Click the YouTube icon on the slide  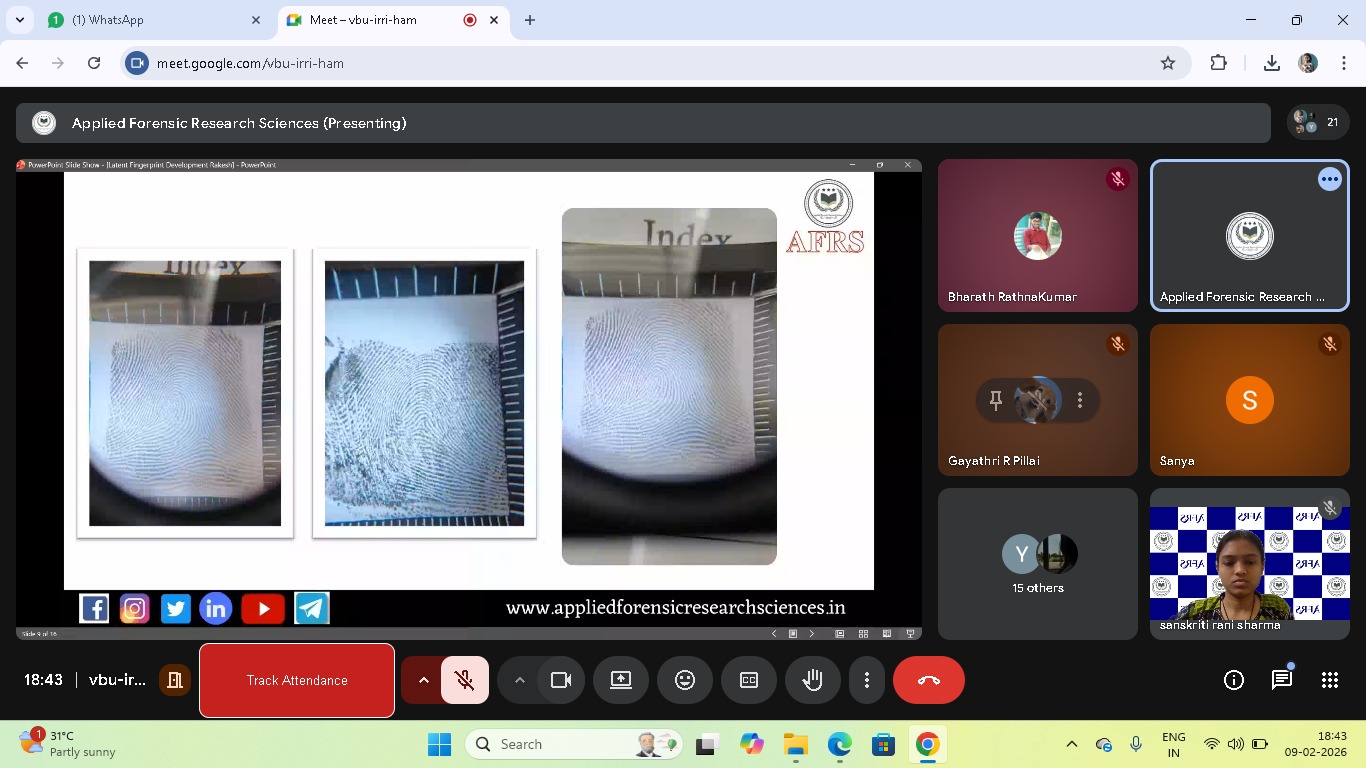[x=263, y=608]
